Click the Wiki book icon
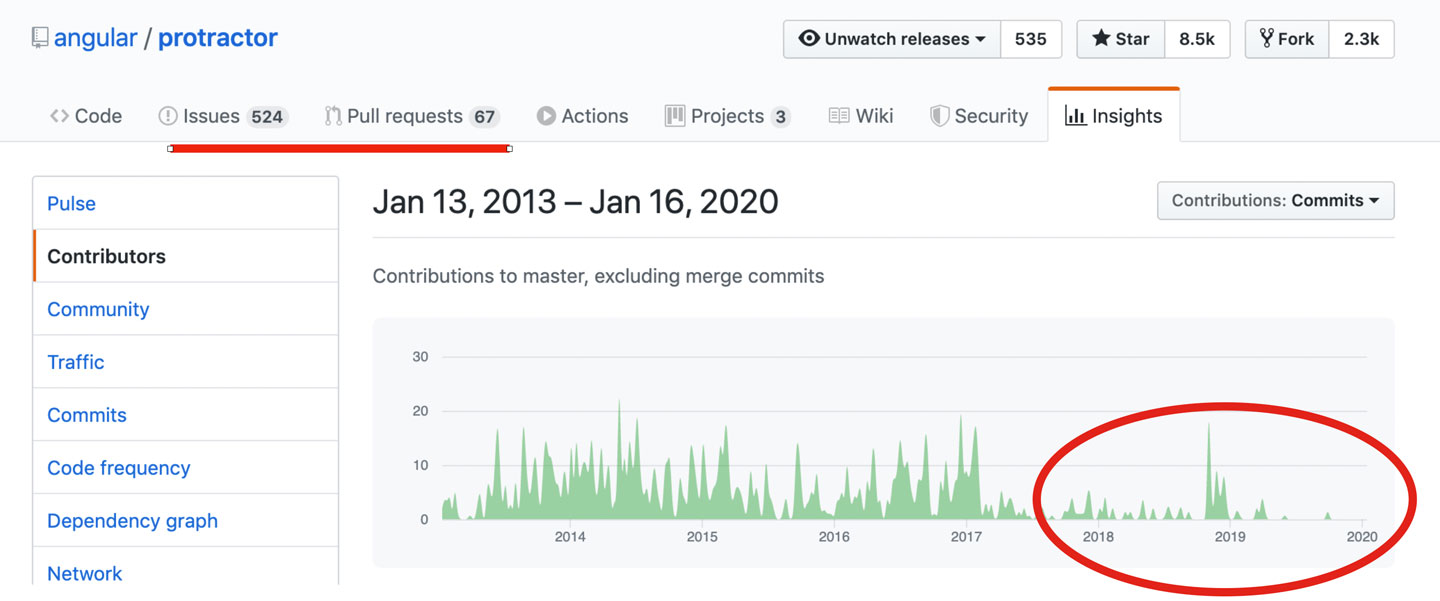Viewport: 1440px width, 601px height. [x=838, y=116]
